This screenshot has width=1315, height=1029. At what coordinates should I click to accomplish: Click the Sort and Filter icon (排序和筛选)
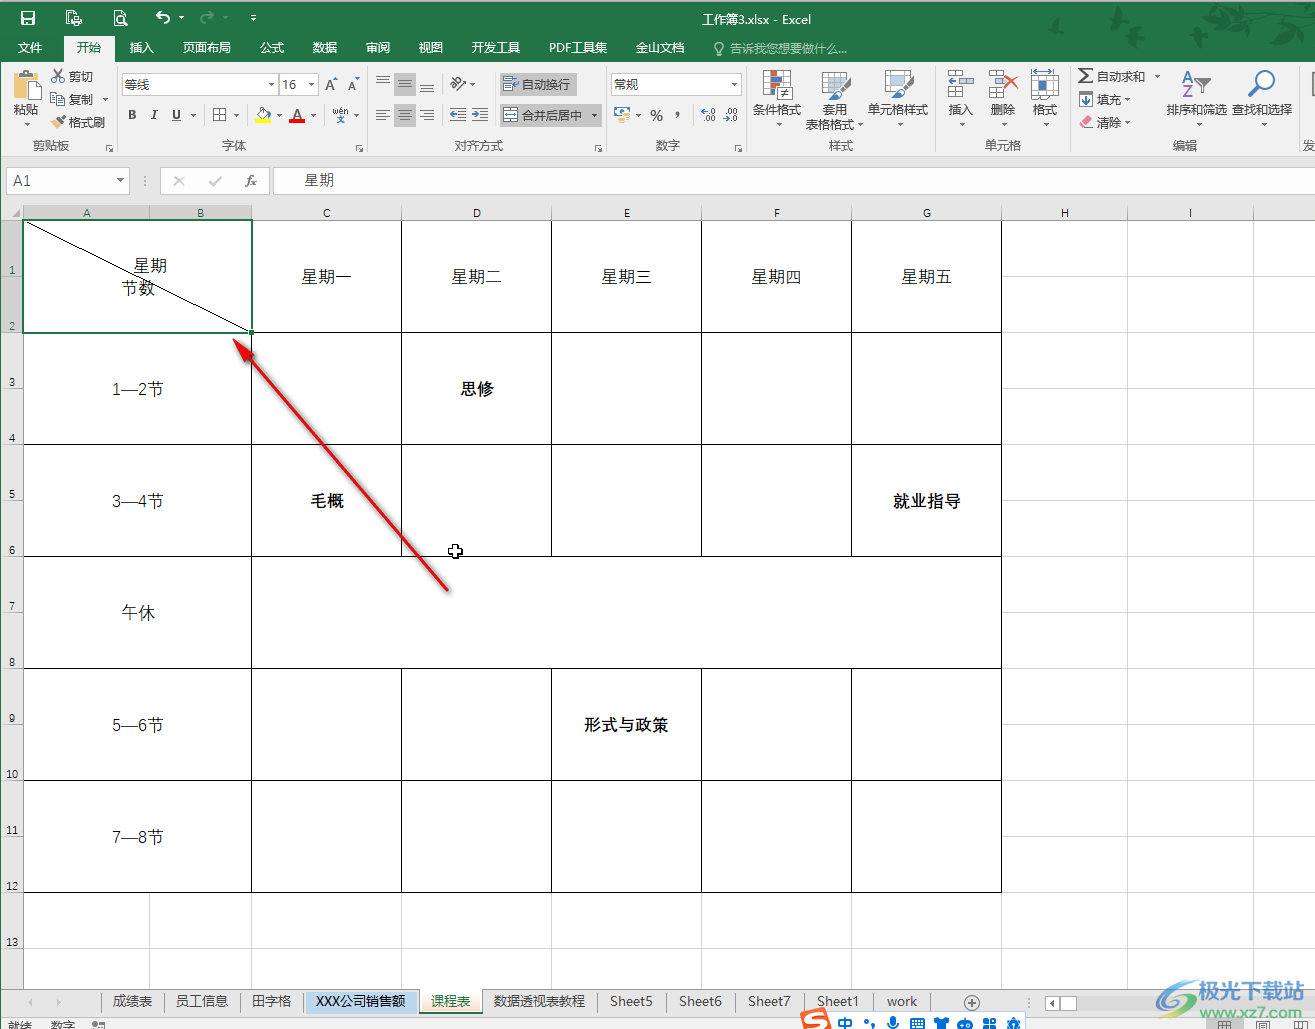click(1196, 85)
